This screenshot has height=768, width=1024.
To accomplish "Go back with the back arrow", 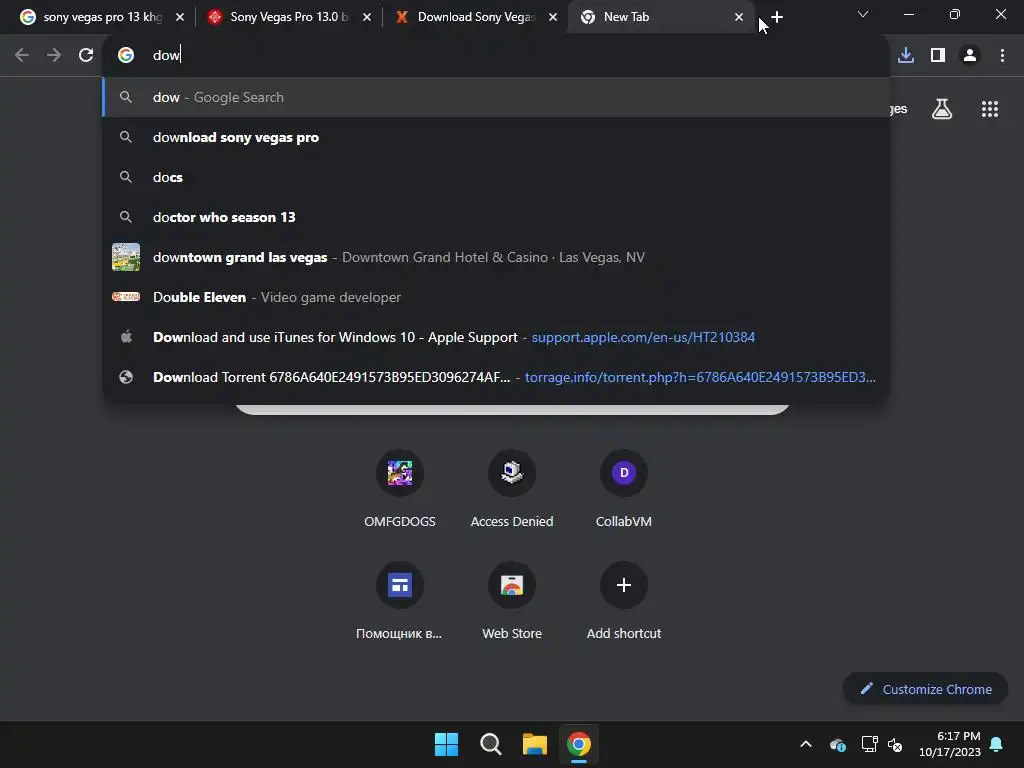I will pyautogui.click(x=22, y=55).
